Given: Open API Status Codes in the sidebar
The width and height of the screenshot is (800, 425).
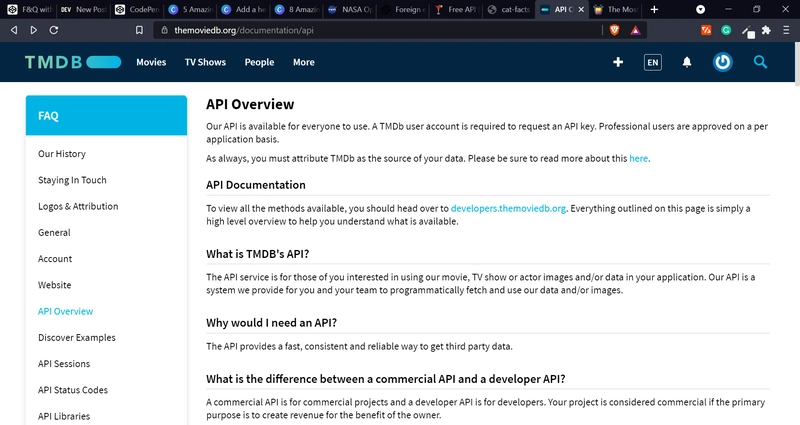Looking at the screenshot, I should pyautogui.click(x=72, y=390).
